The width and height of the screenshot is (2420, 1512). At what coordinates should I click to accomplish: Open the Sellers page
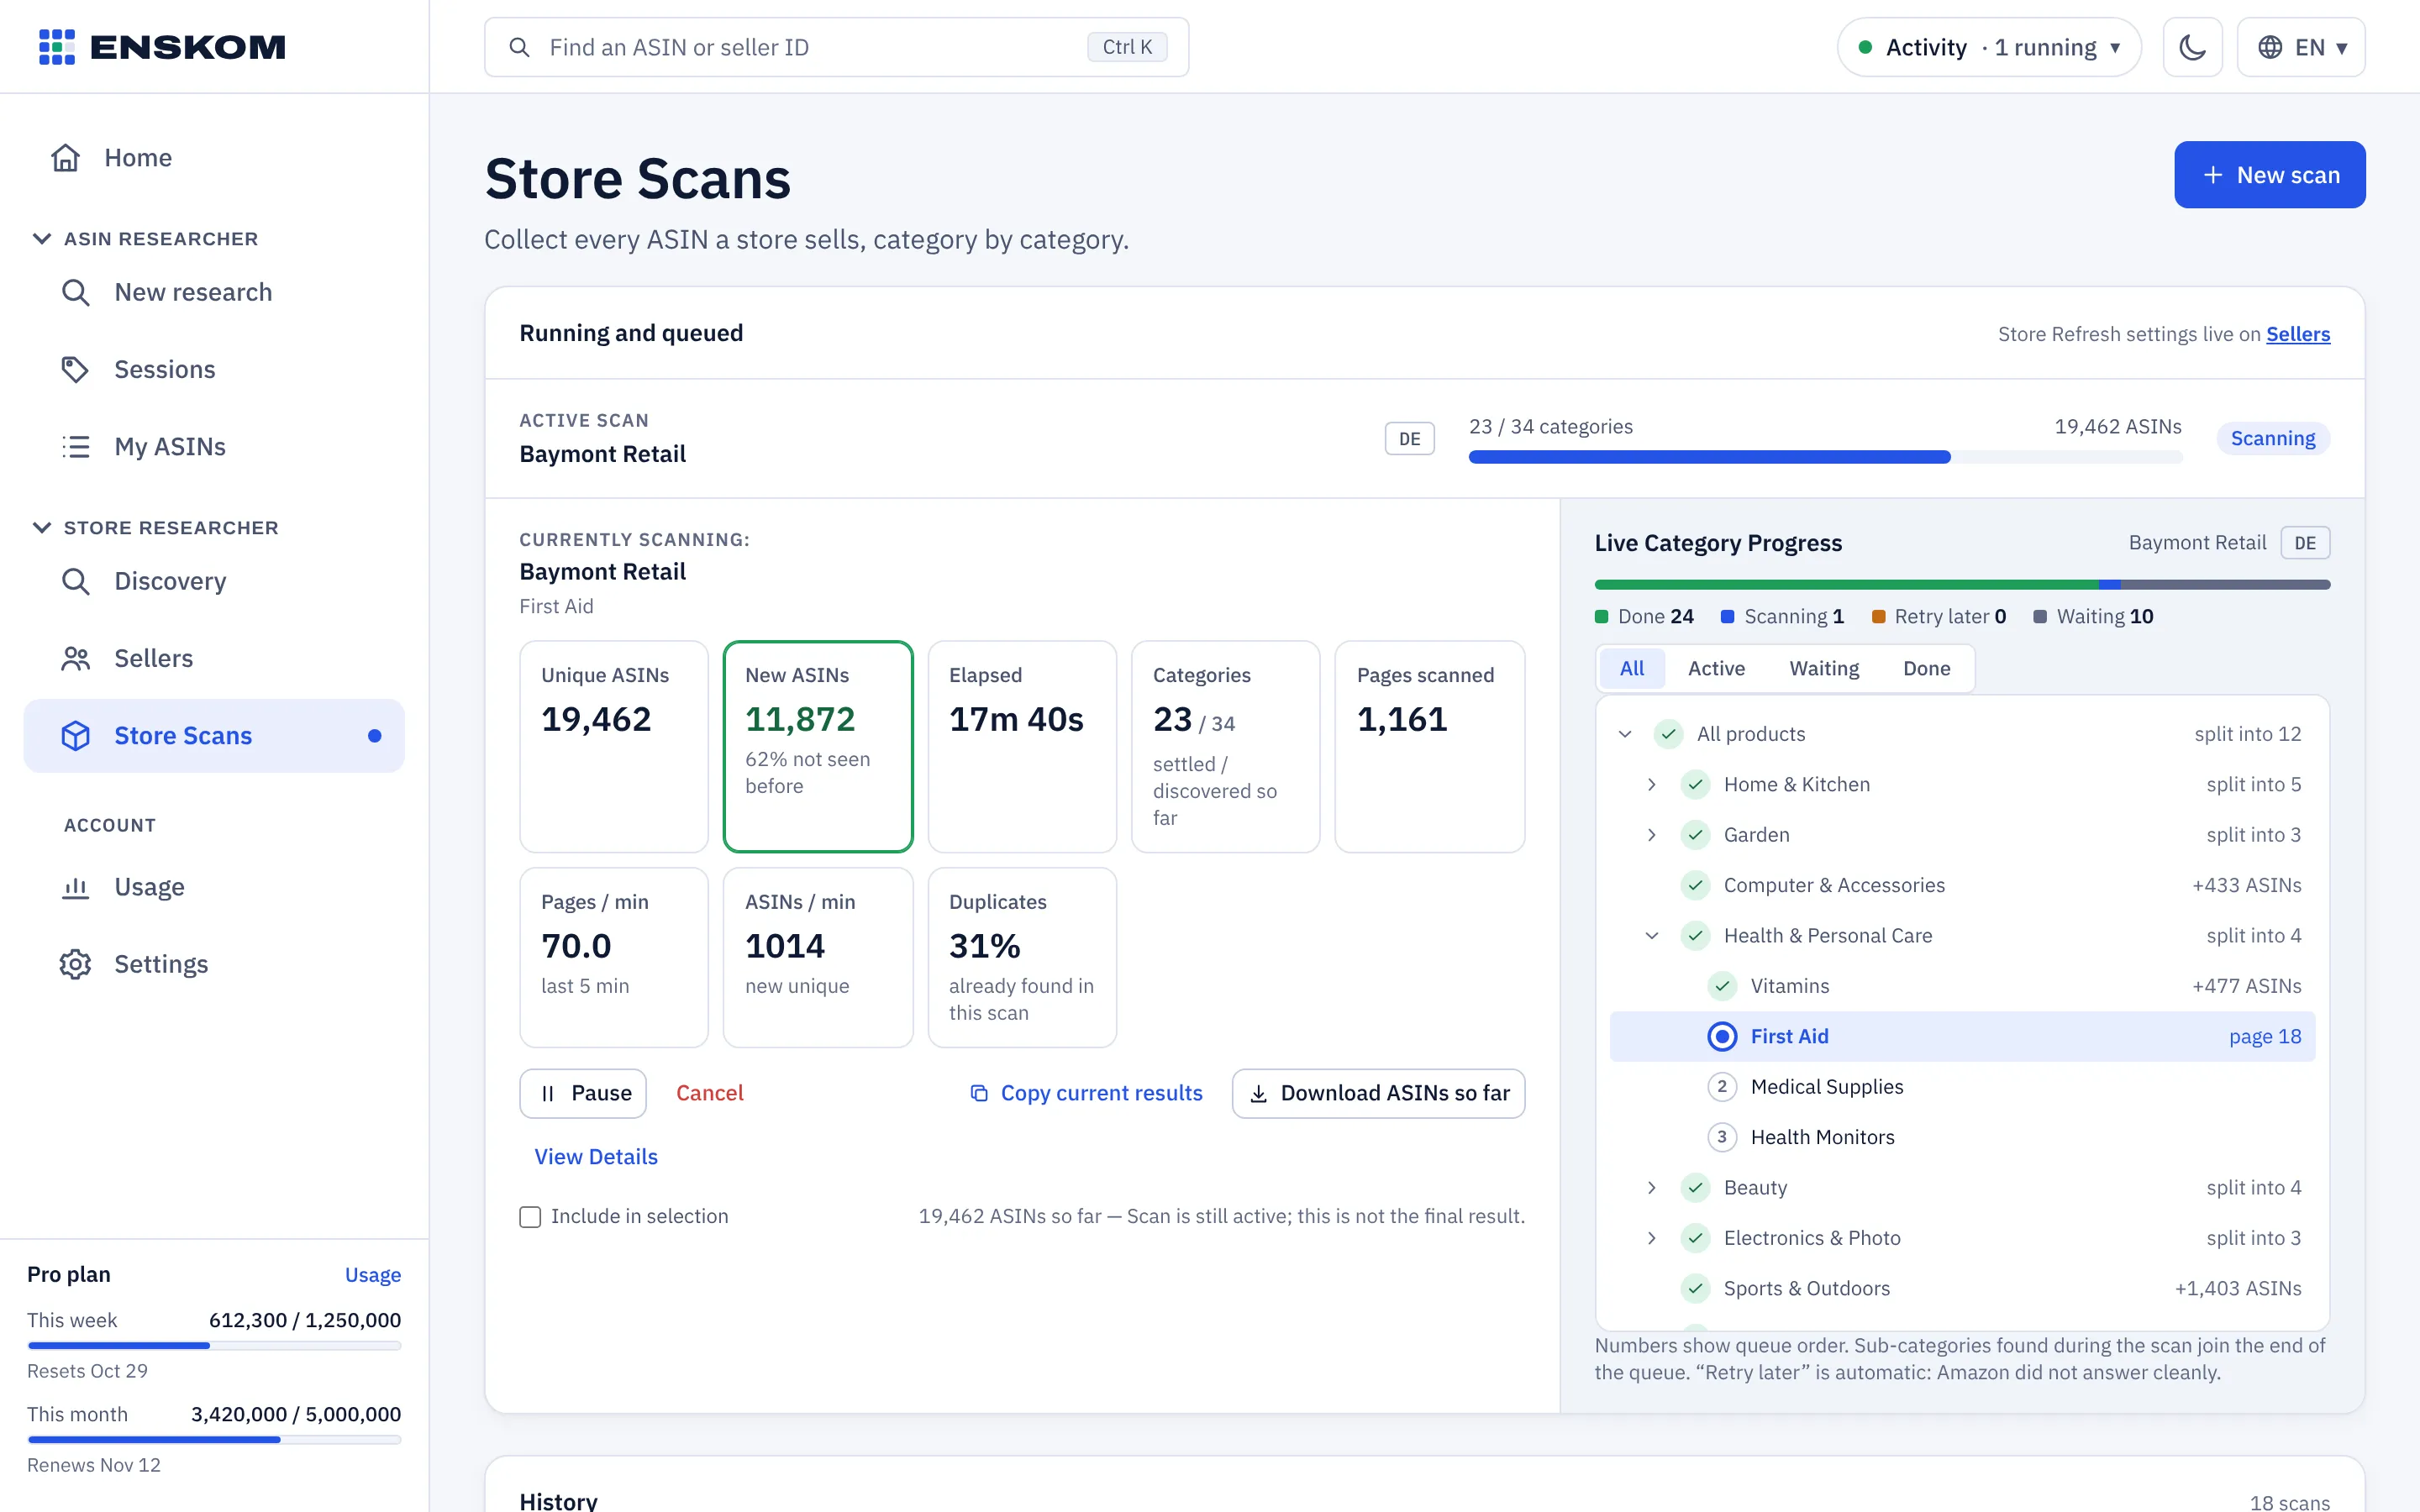pyautogui.click(x=214, y=658)
